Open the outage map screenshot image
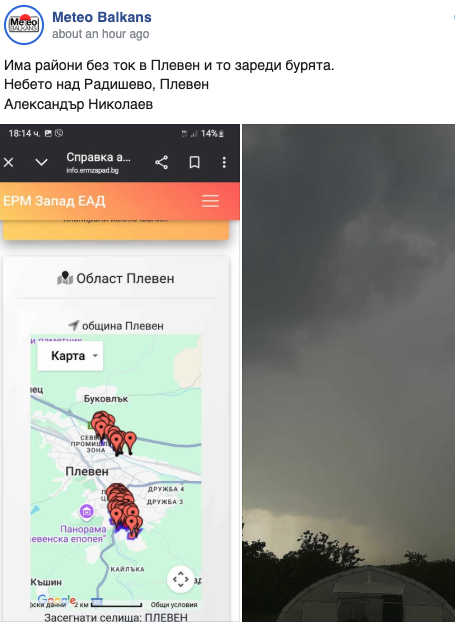This screenshot has width=455, height=623. pyautogui.click(x=120, y=373)
